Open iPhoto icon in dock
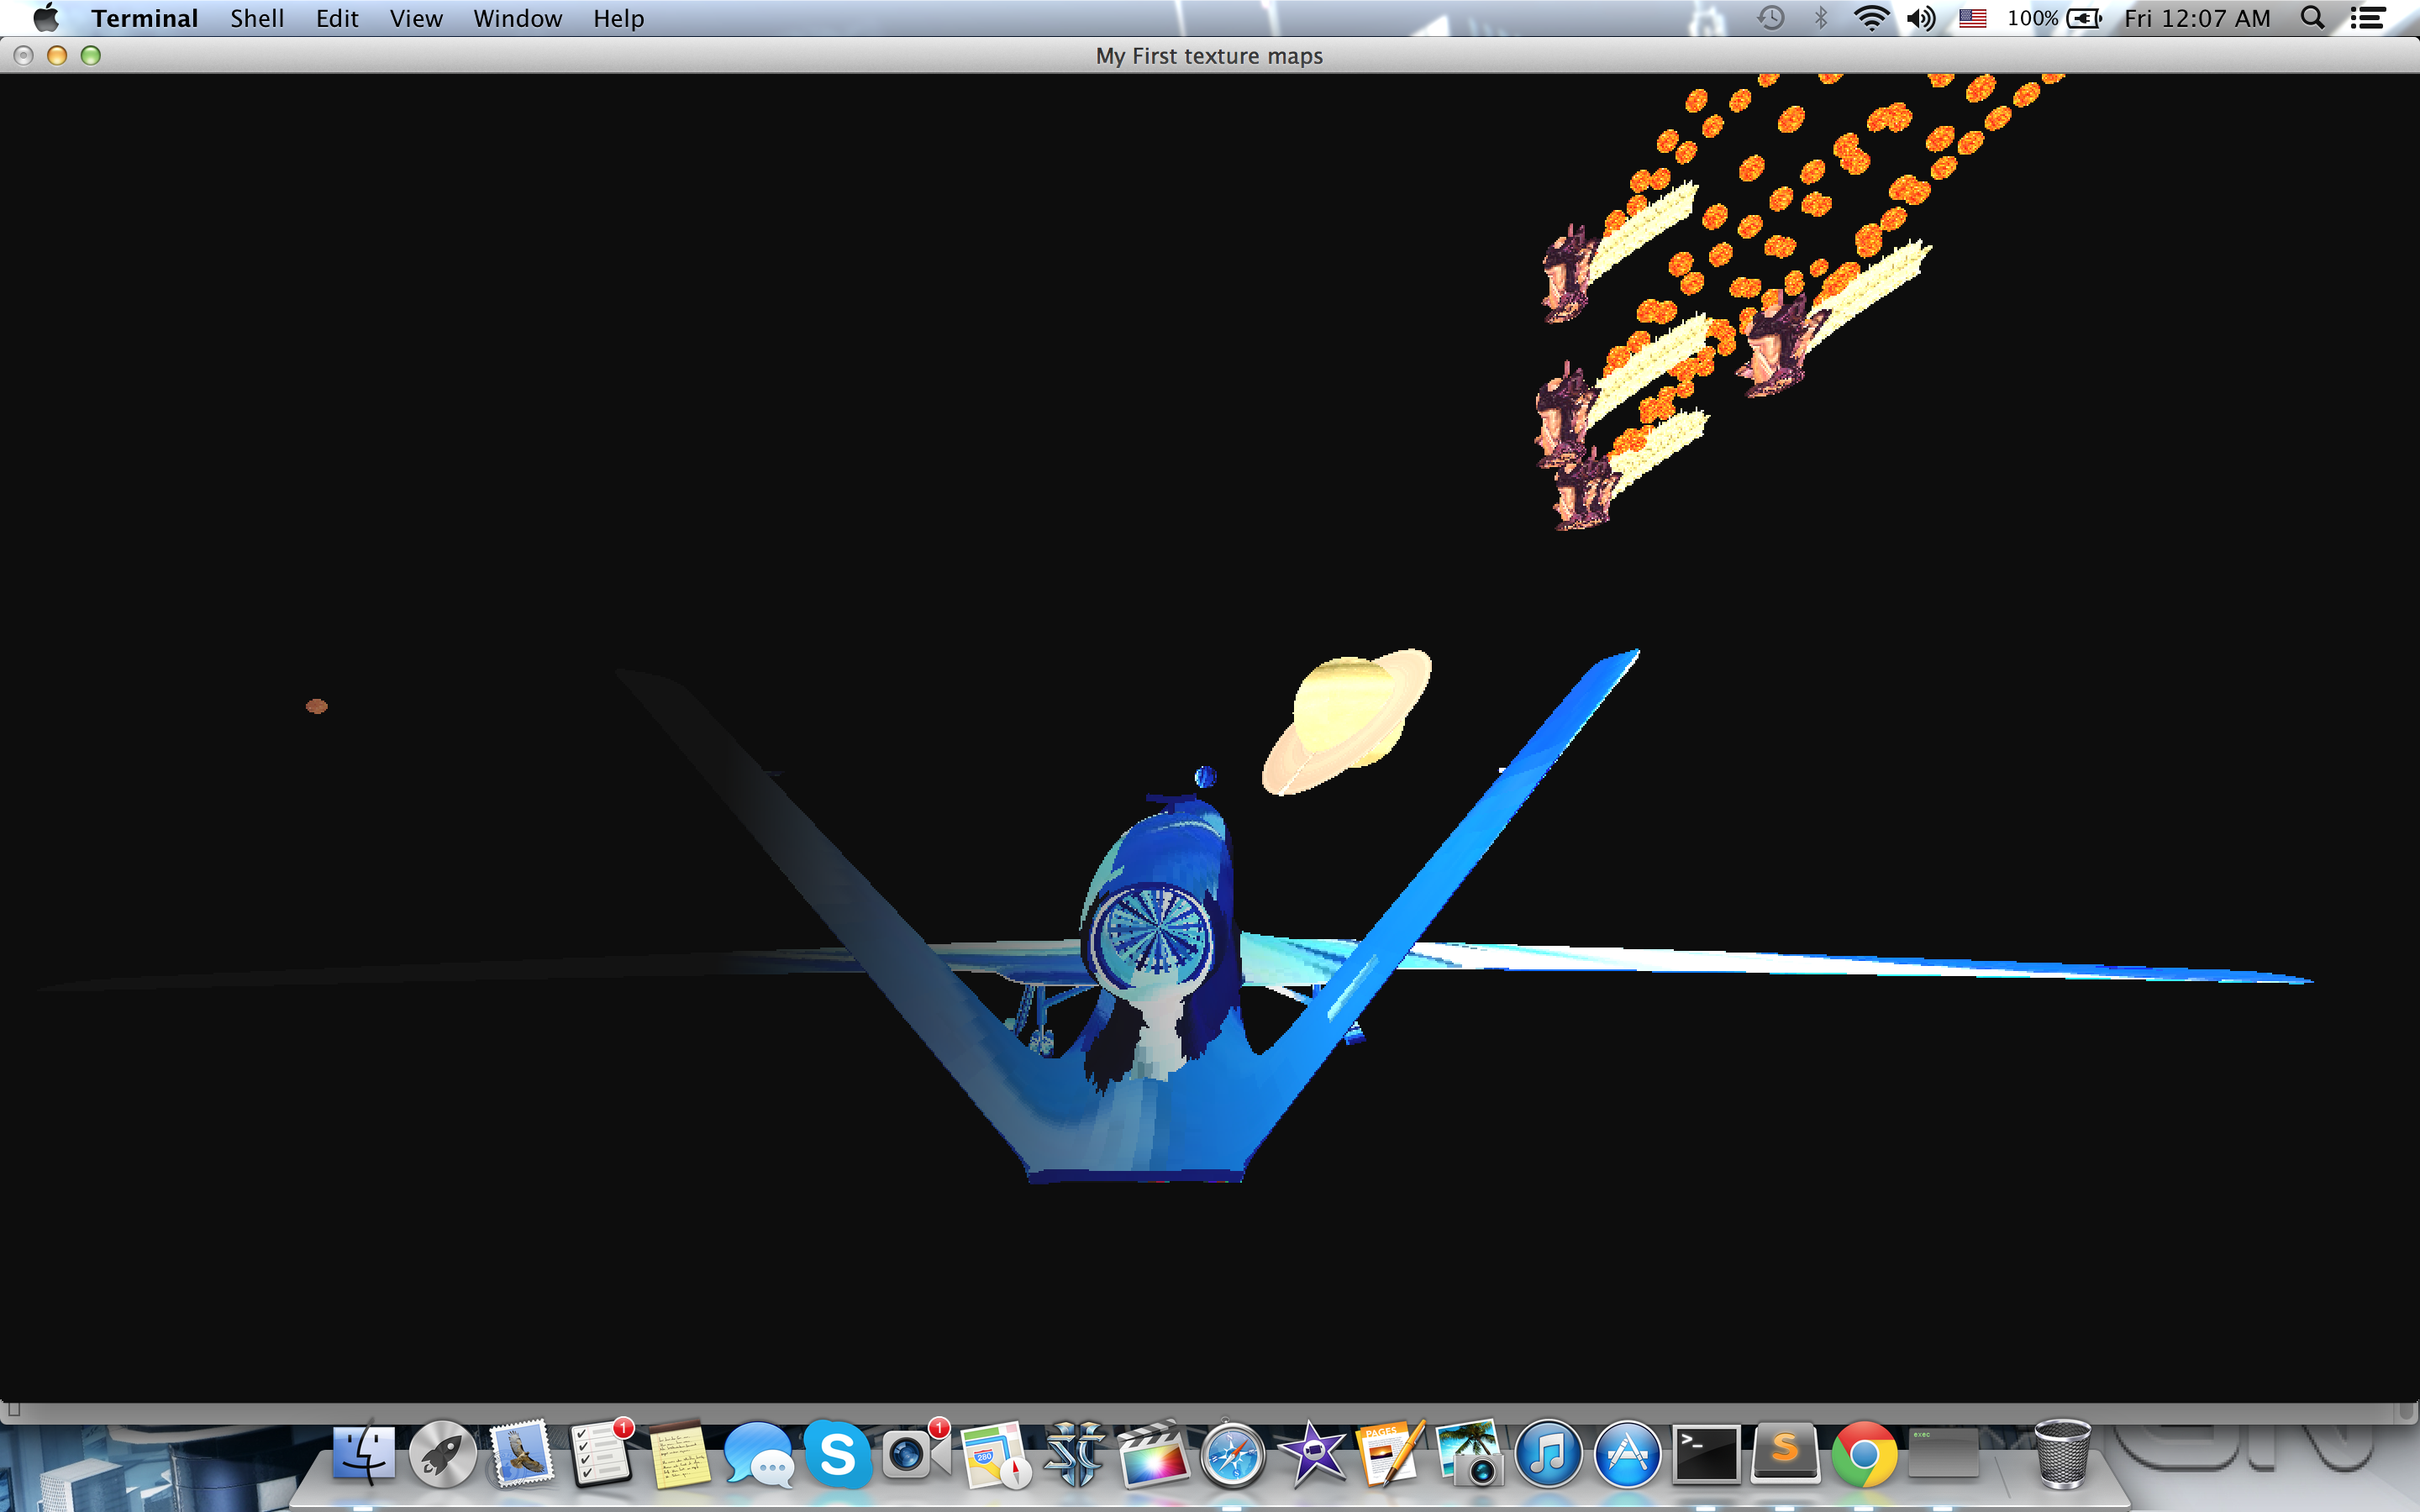The height and width of the screenshot is (1512, 2420). click(1469, 1454)
